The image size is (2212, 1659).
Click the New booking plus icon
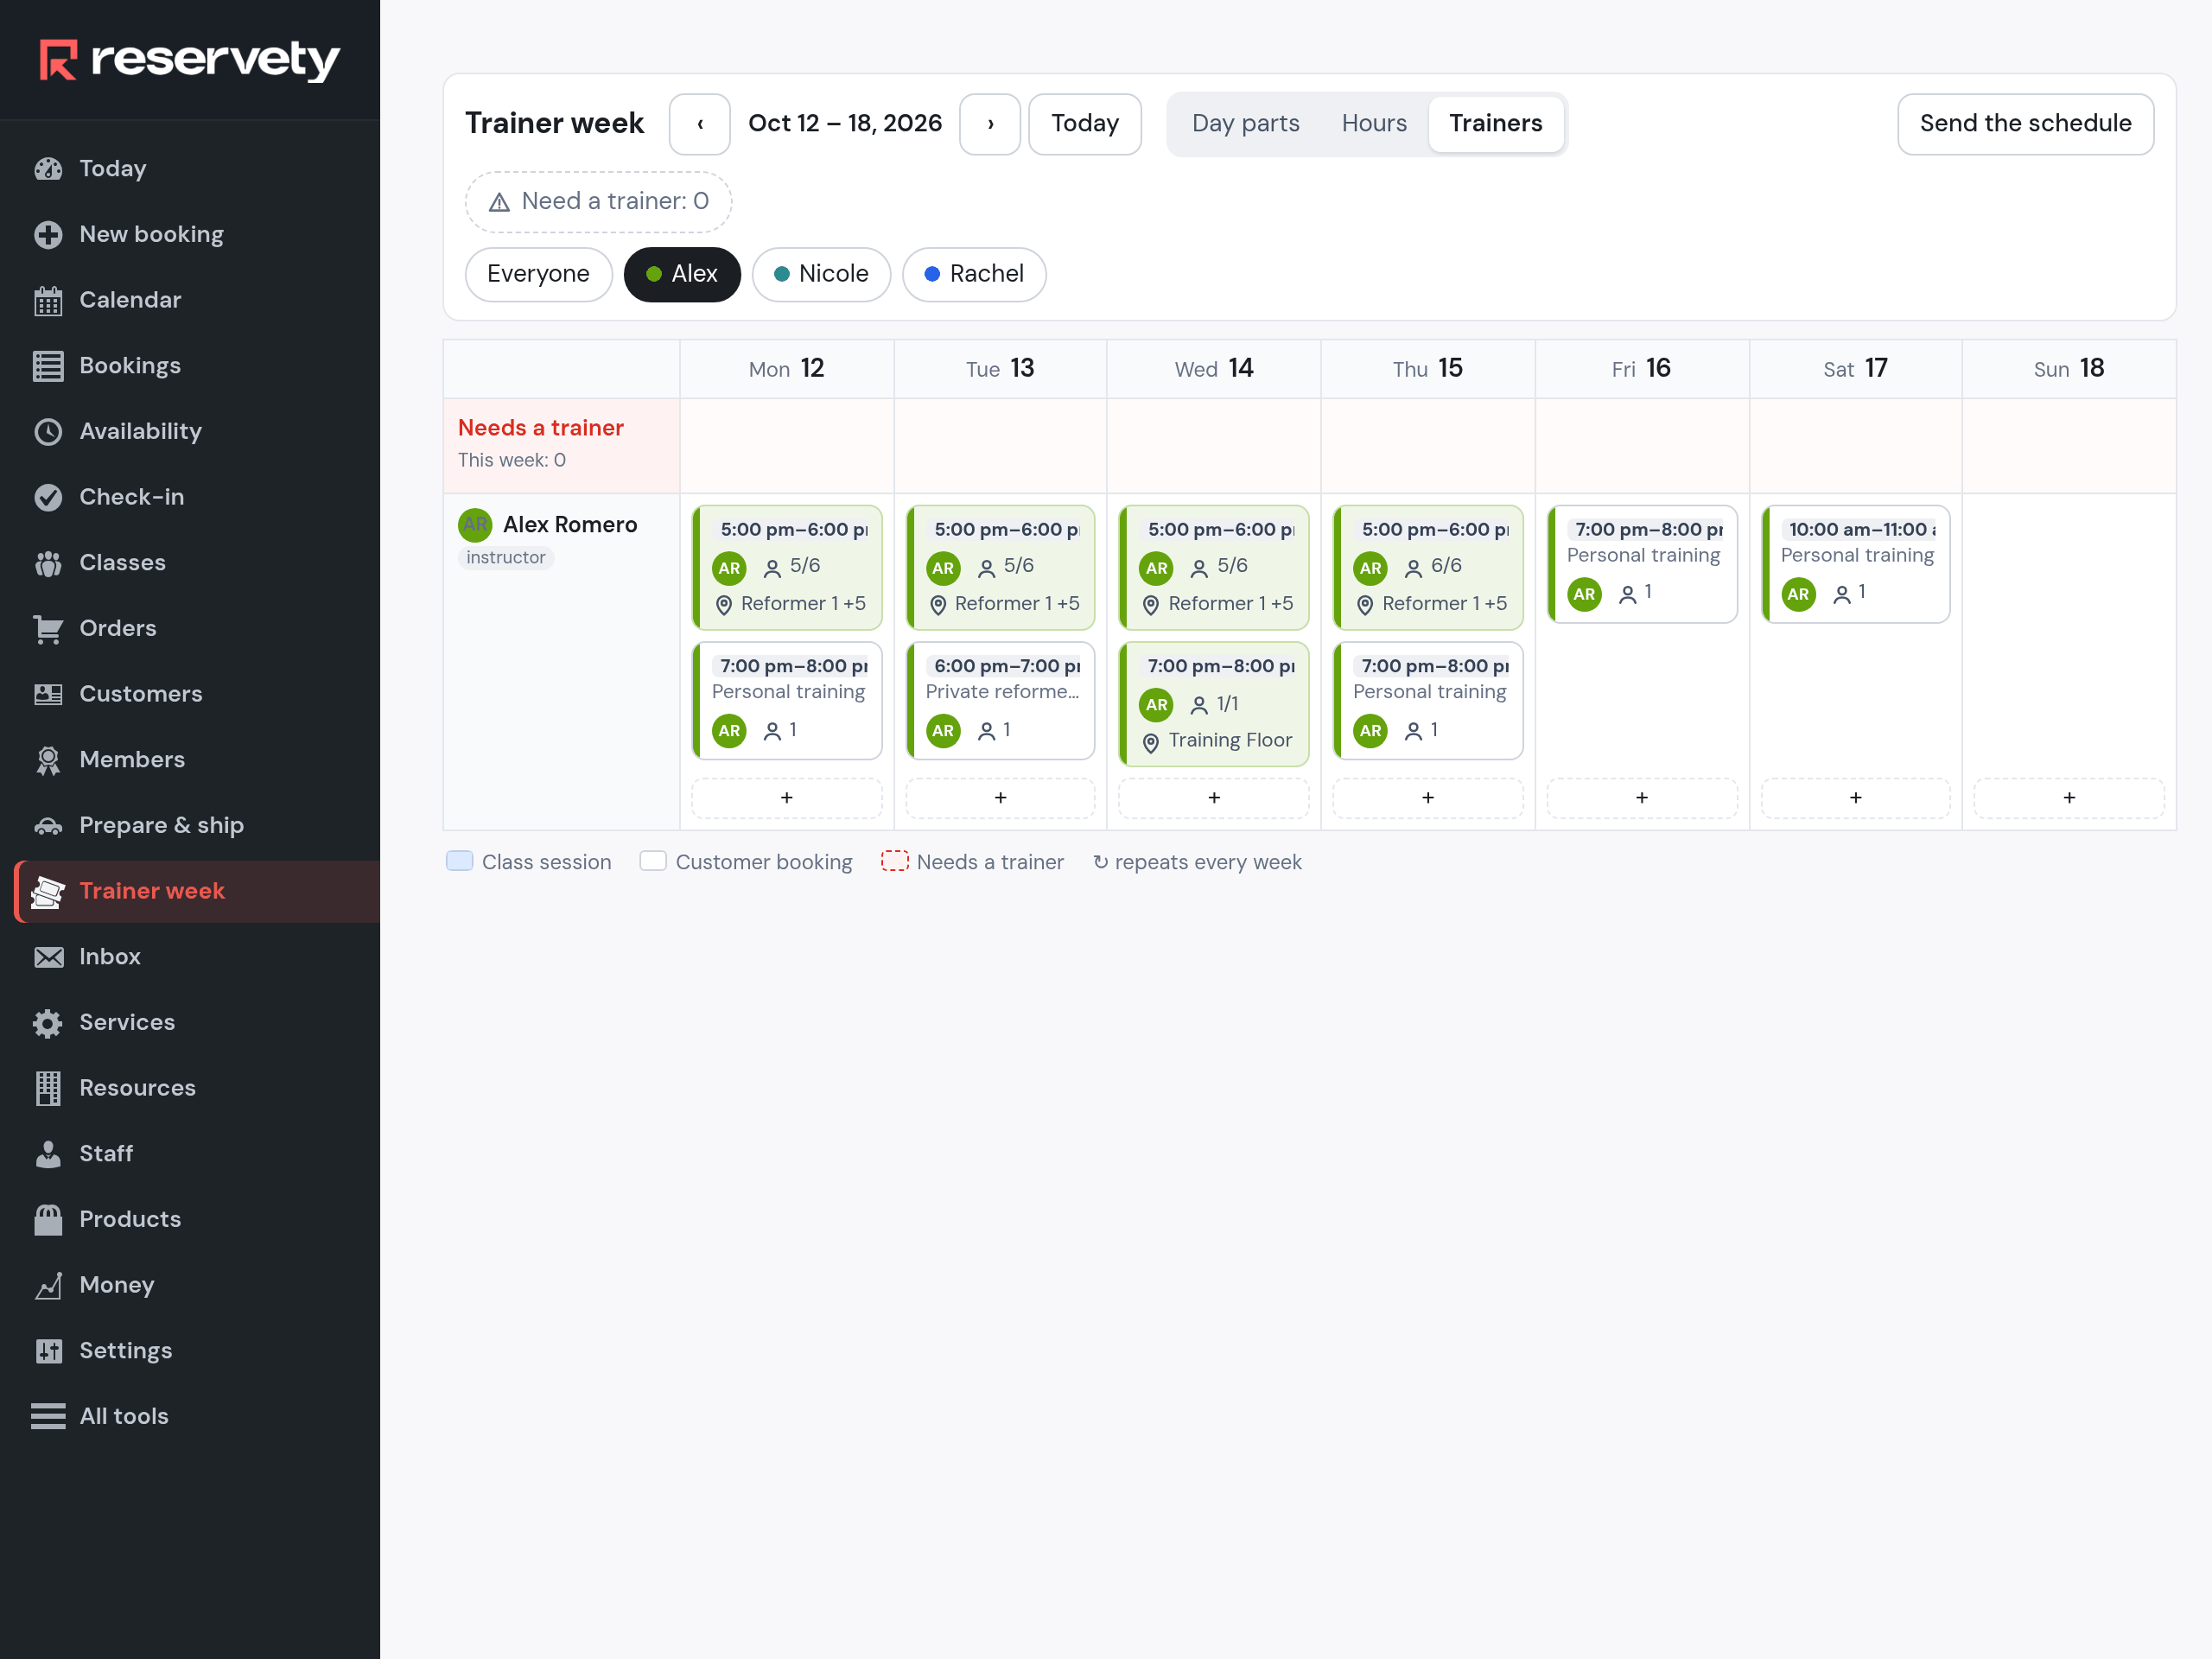(48, 235)
